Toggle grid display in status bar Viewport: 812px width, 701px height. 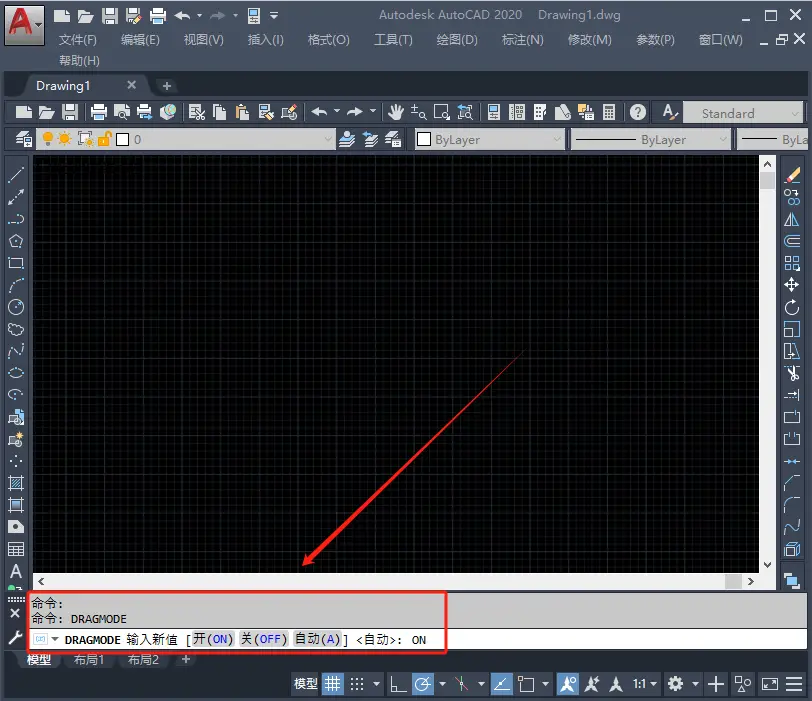coord(332,684)
